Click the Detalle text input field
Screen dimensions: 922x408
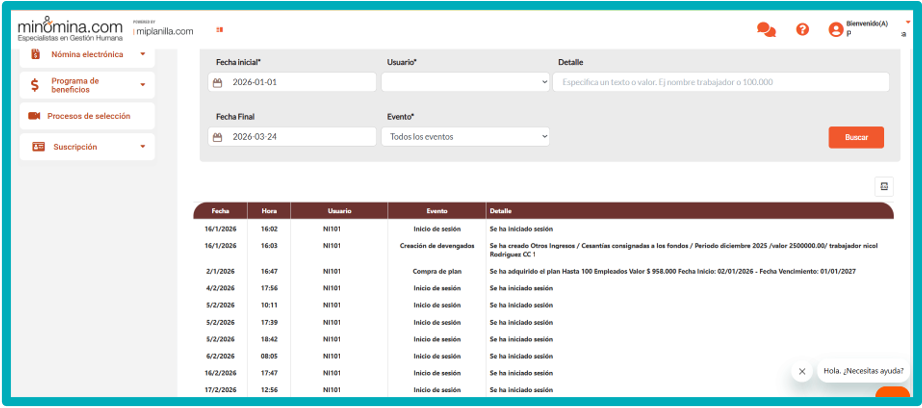[x=720, y=82]
